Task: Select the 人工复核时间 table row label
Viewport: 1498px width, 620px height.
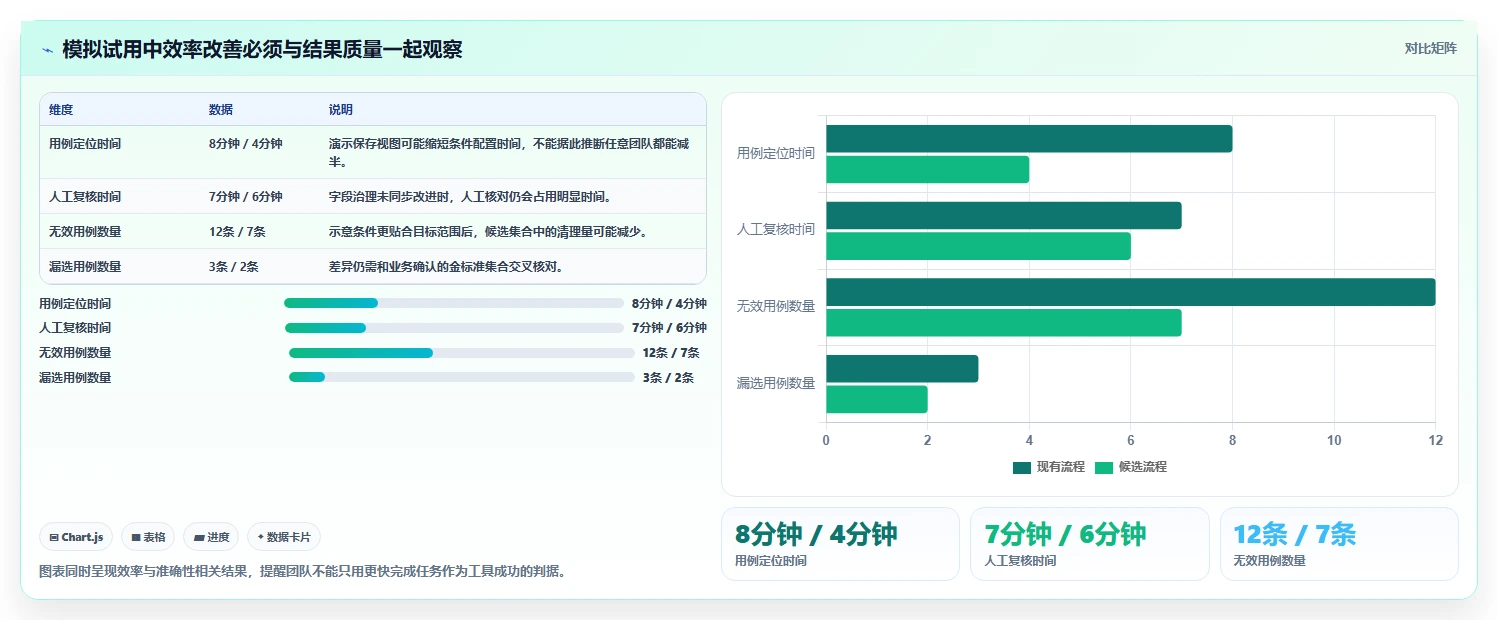Action: point(85,197)
